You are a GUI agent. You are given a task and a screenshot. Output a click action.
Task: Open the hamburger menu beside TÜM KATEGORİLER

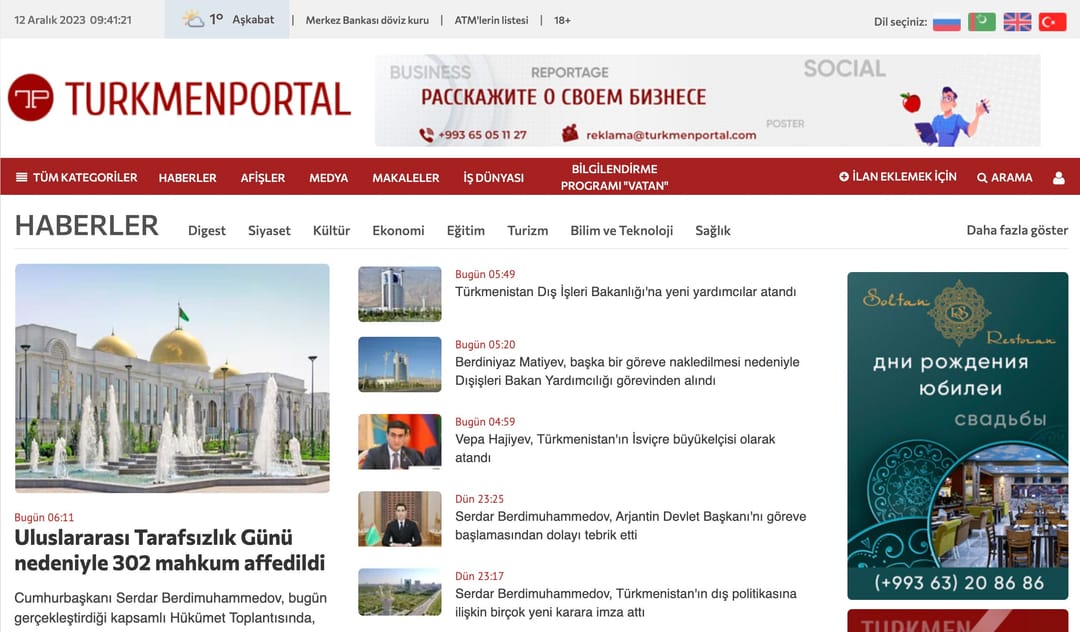point(19,177)
